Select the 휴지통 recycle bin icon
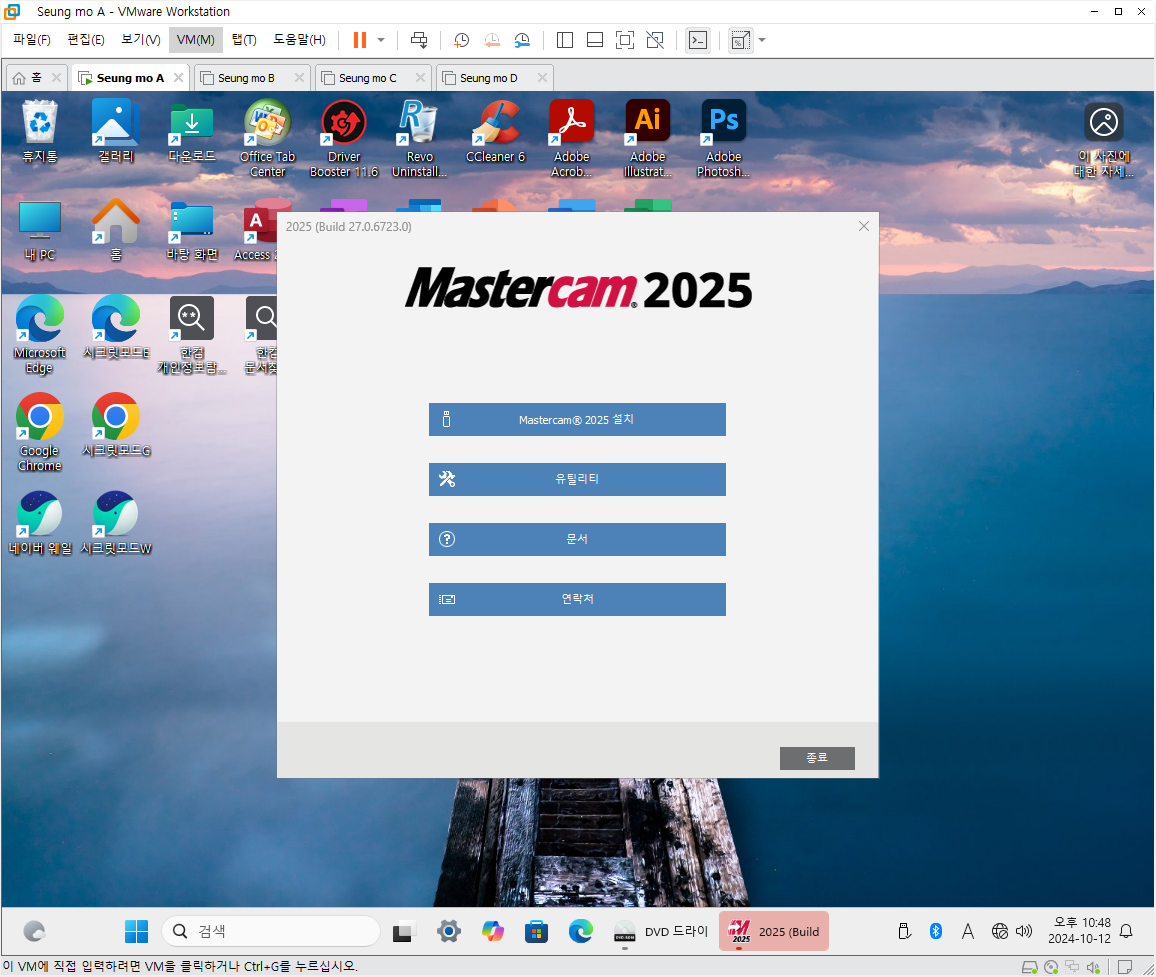 [40, 132]
